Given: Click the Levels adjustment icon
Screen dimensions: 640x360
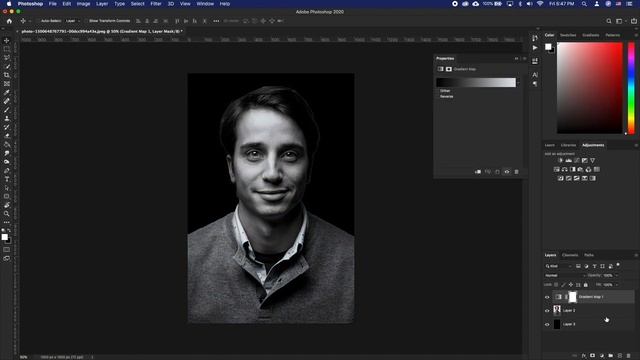Looking at the screenshot, I should click(569, 160).
